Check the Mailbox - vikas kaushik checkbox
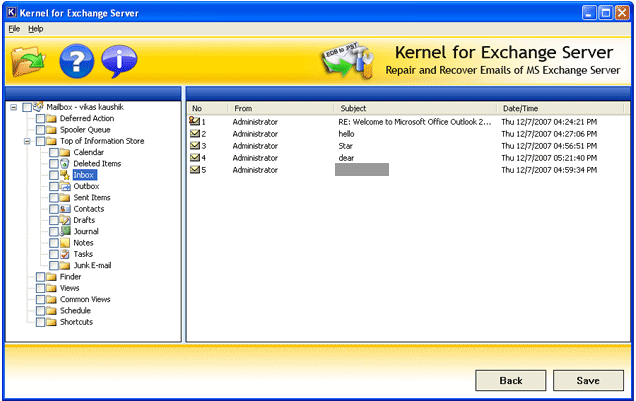Screen dimensions: 636x401 (x=27, y=107)
